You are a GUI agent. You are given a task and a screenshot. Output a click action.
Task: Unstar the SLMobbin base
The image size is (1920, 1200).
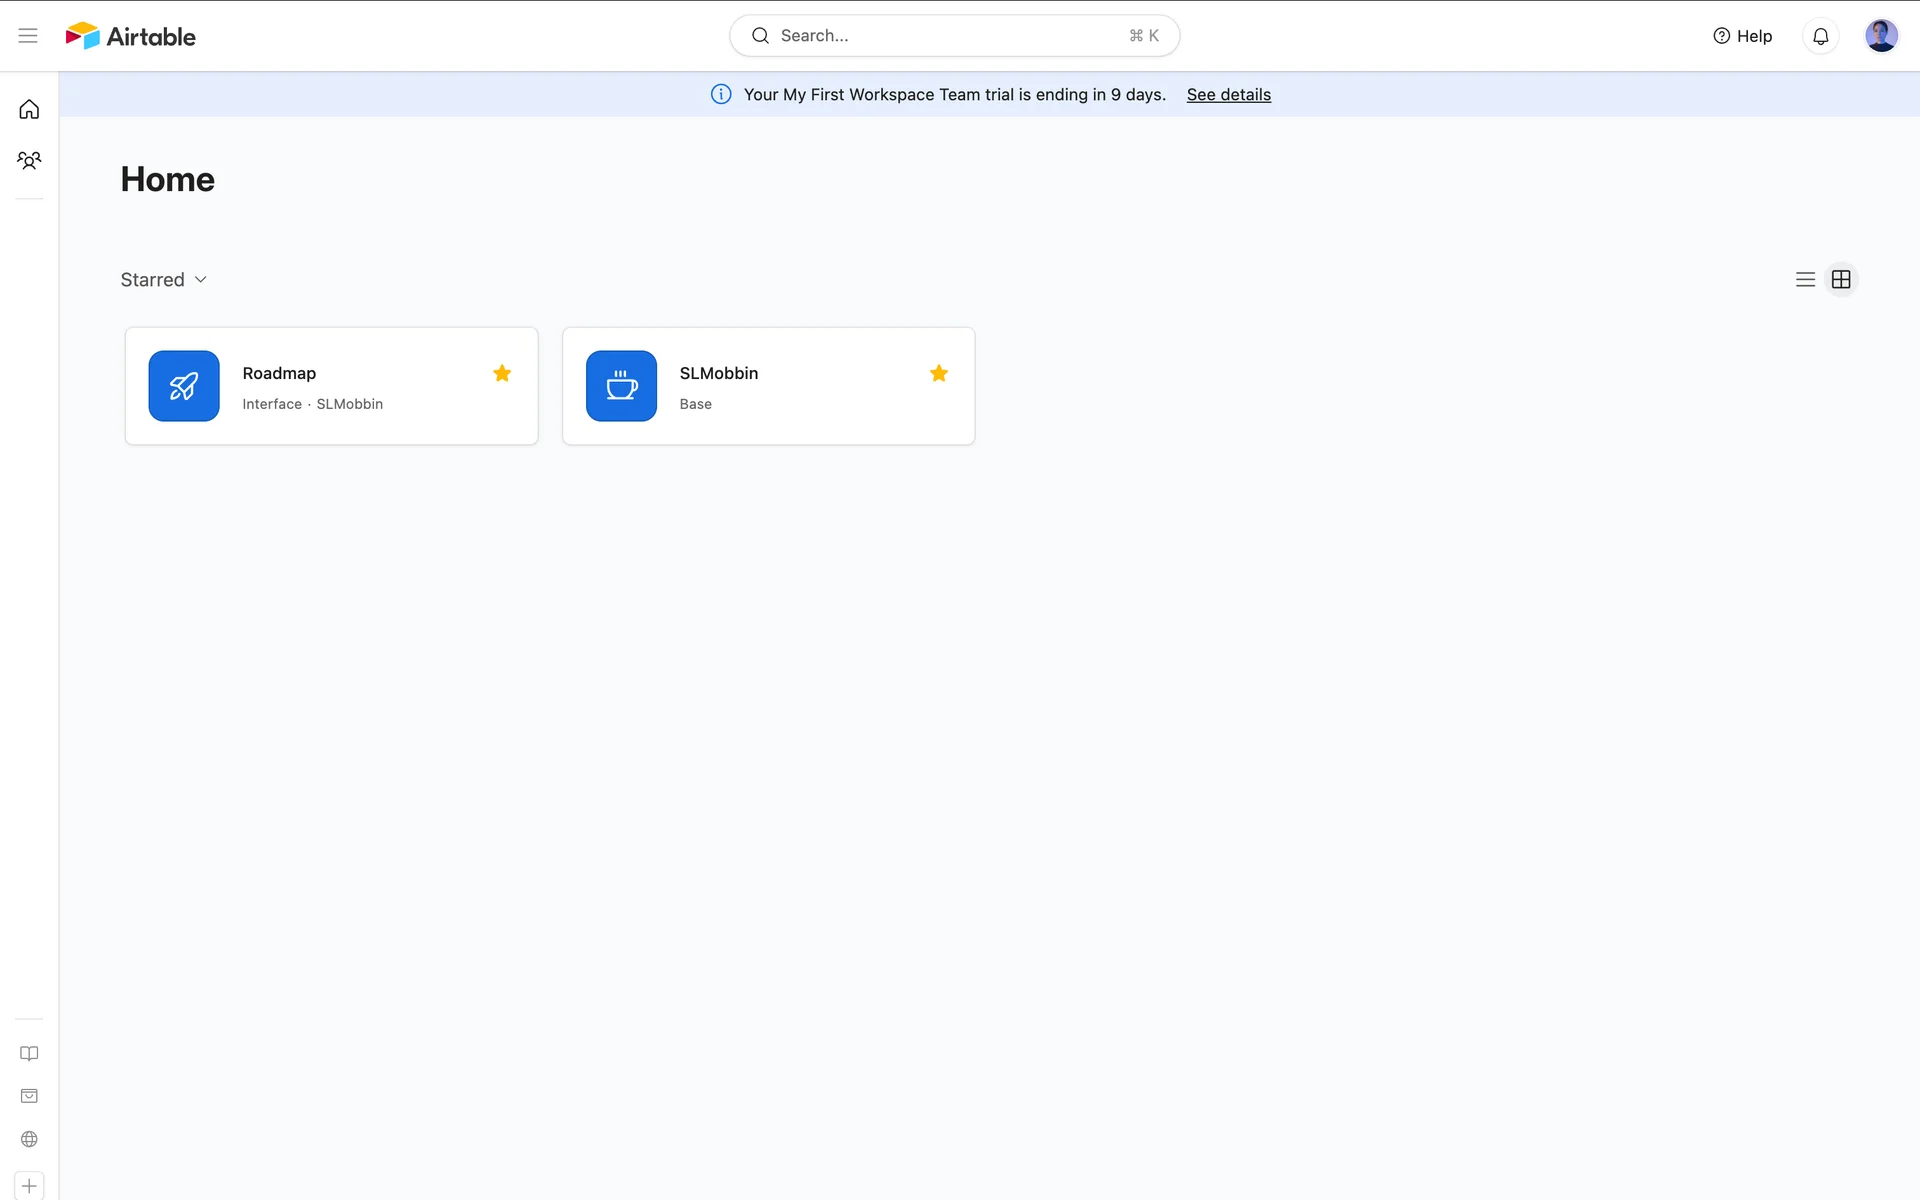point(938,373)
